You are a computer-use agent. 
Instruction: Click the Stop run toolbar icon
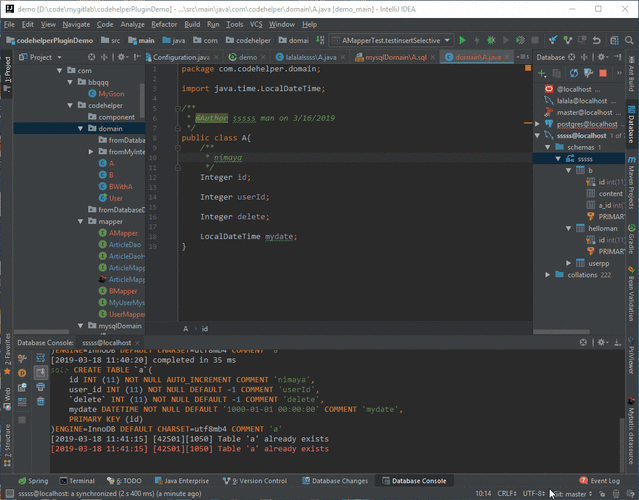[535, 40]
